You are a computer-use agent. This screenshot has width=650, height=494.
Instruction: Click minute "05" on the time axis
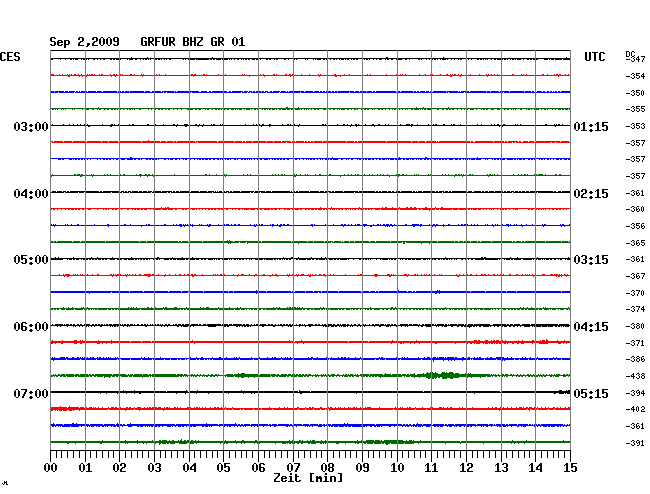(x=223, y=468)
